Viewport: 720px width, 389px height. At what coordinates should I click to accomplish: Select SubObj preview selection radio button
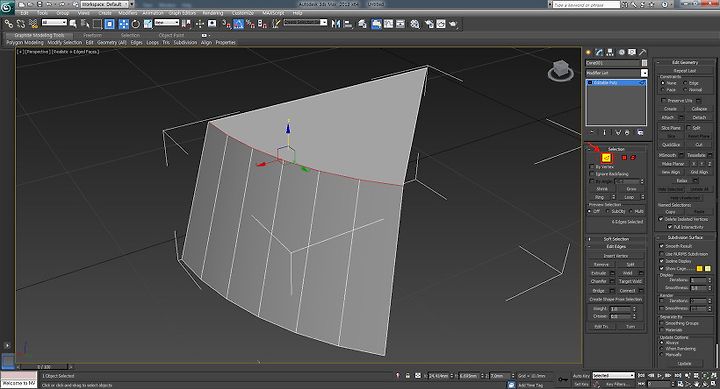pyautogui.click(x=608, y=211)
